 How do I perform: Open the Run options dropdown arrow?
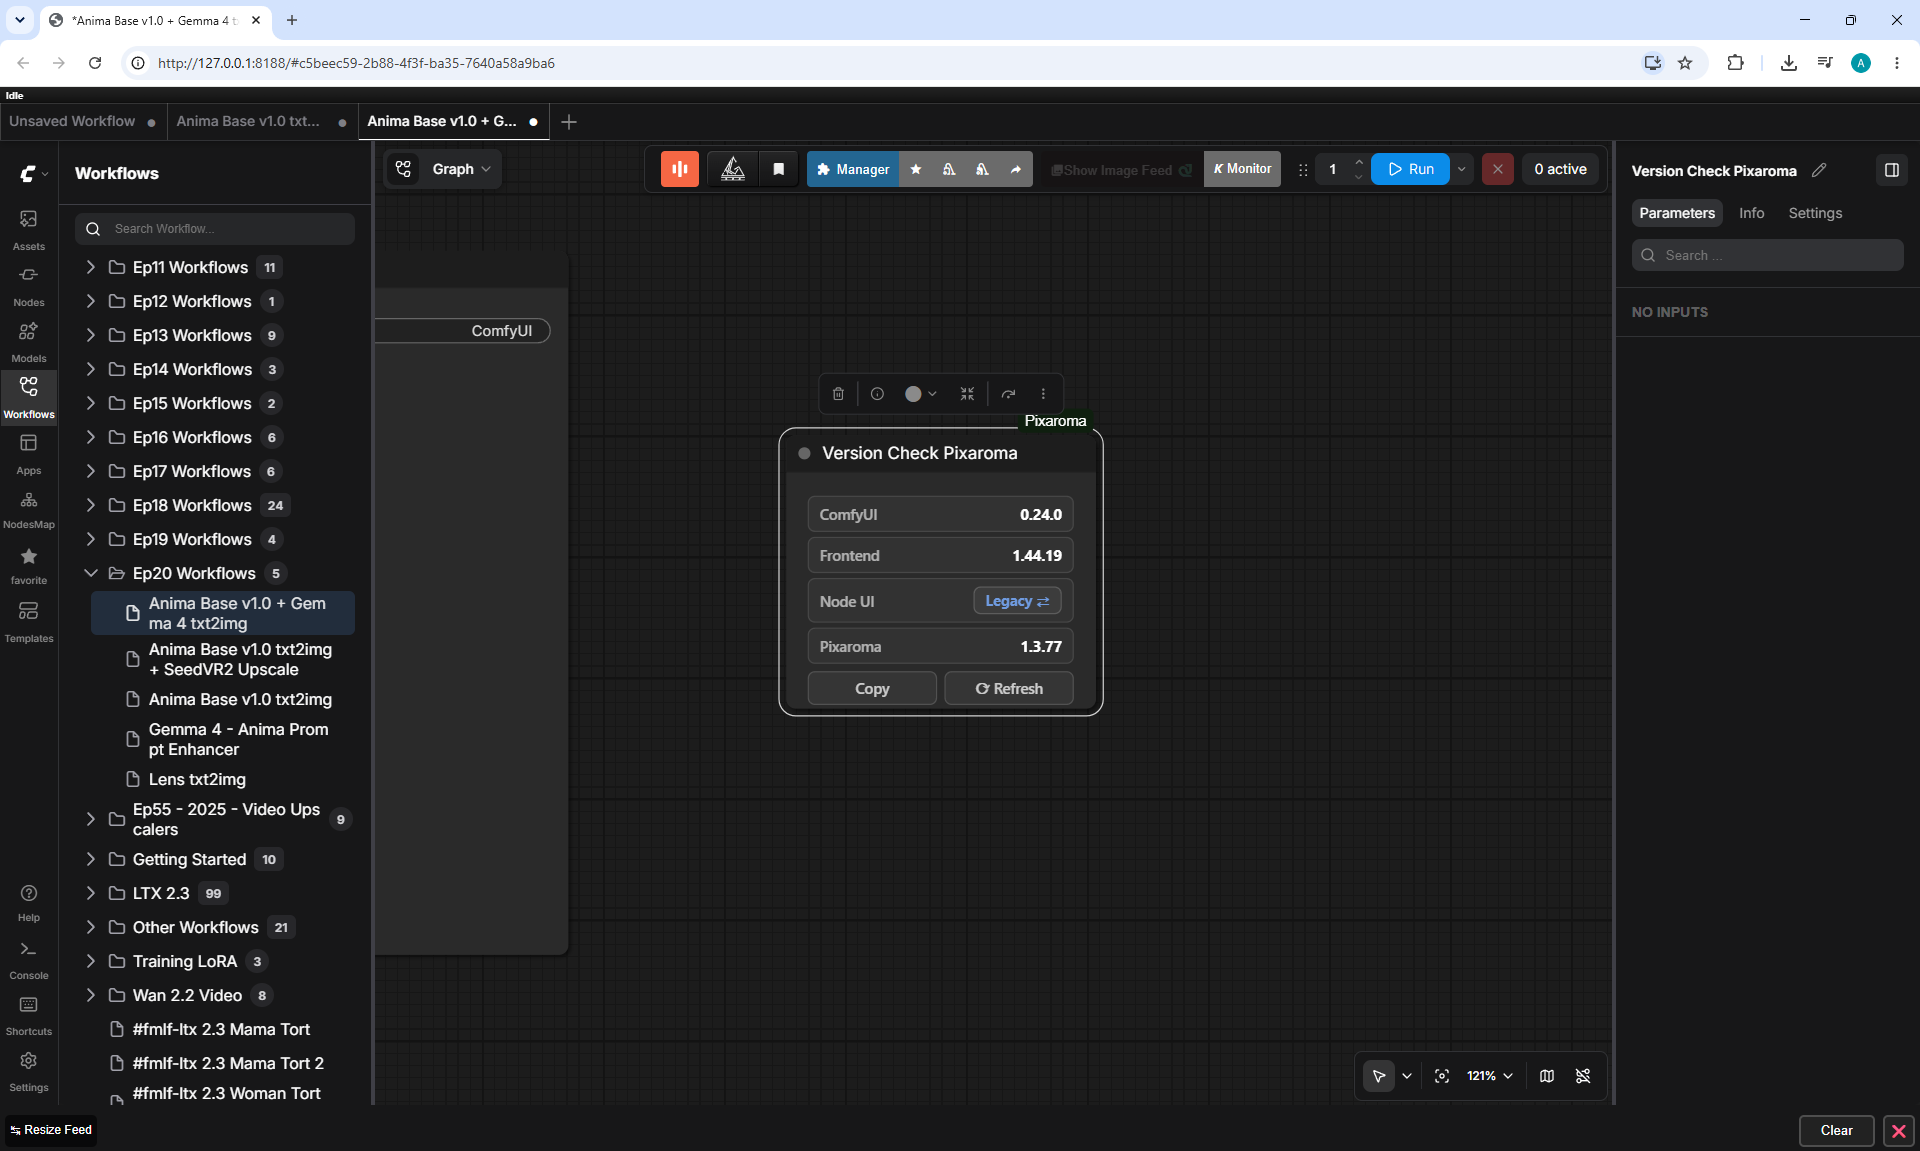(1461, 169)
